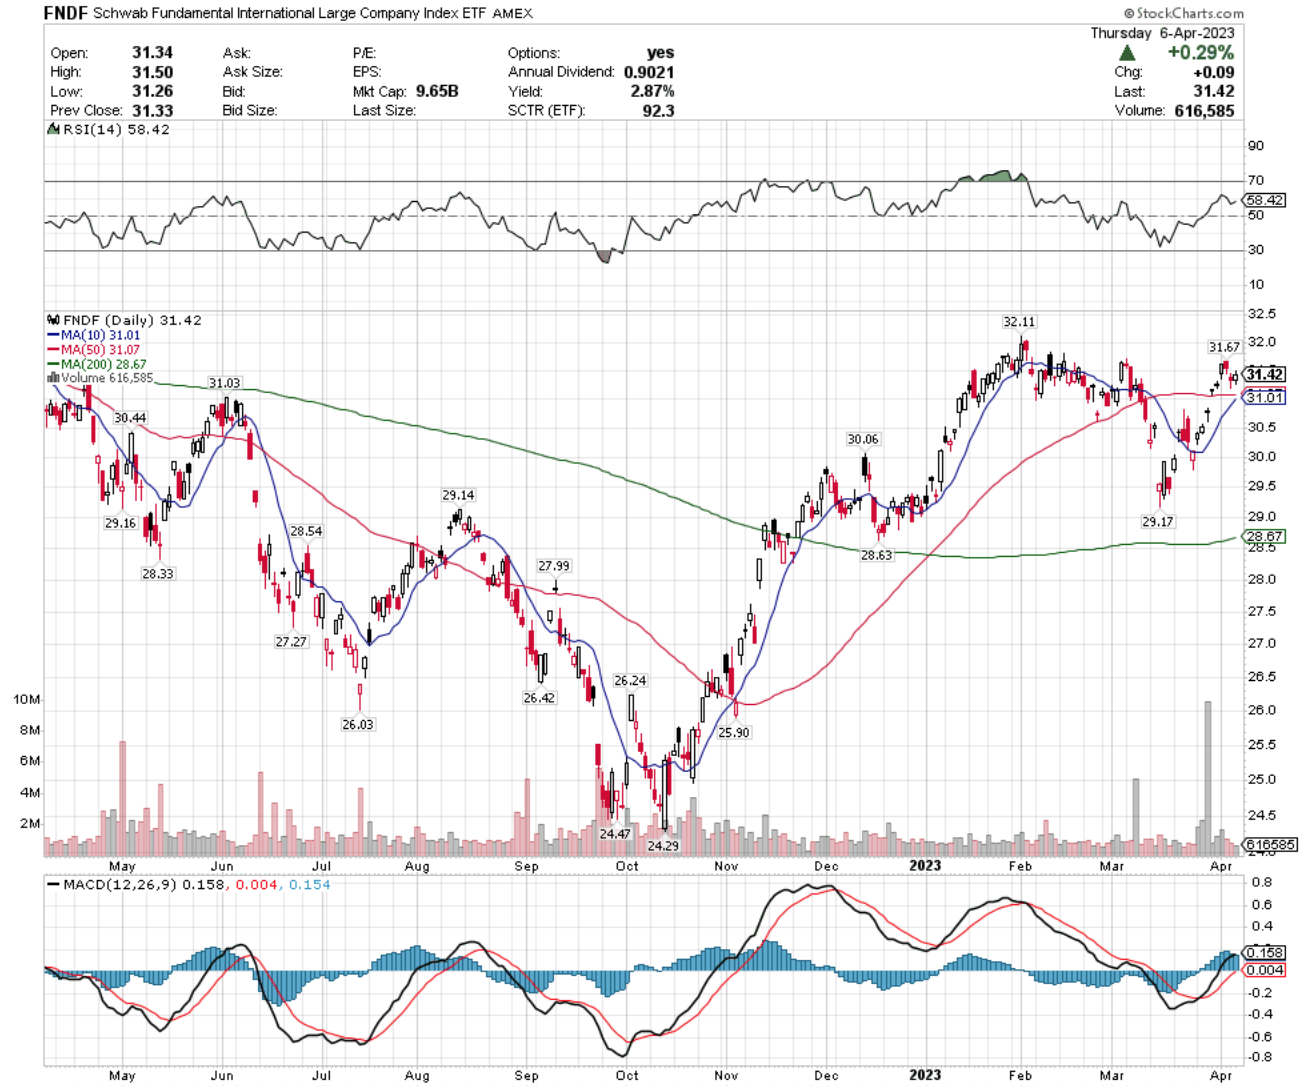Click the 24.47 price low label
The height and width of the screenshot is (1086, 1300).
click(x=615, y=833)
